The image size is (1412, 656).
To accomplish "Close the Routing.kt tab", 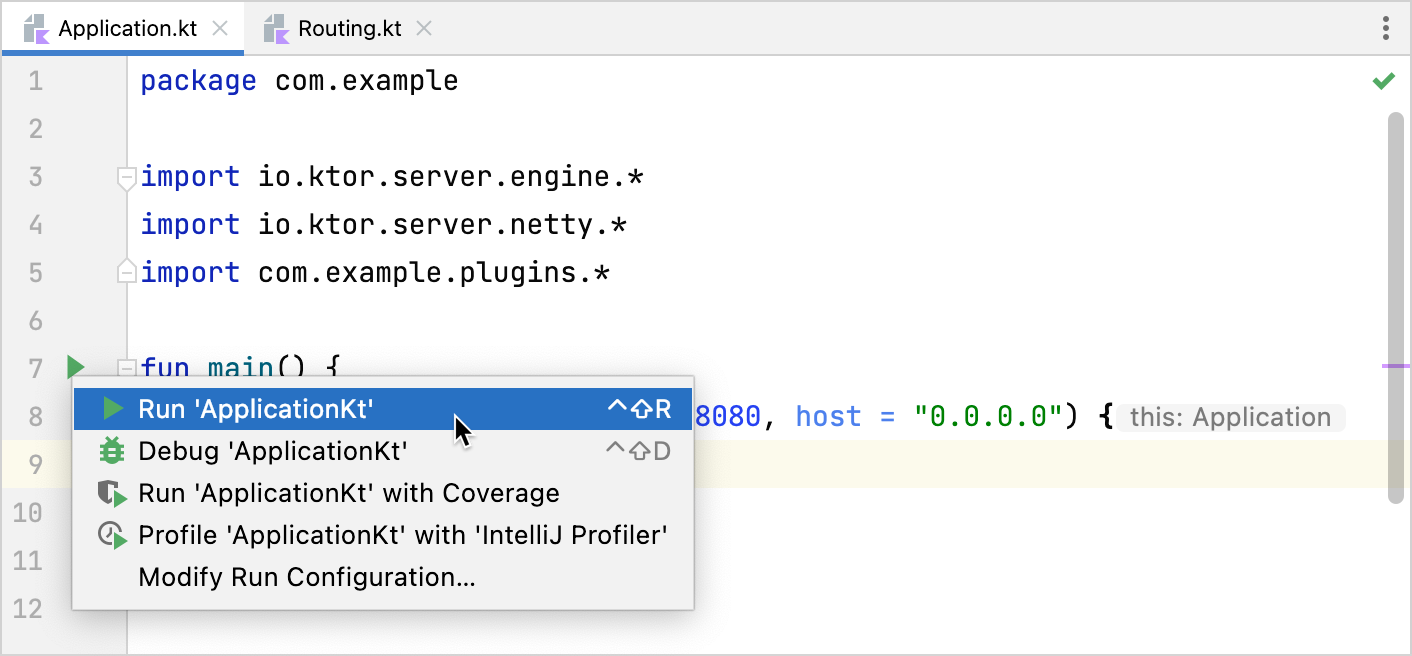I will 423,28.
